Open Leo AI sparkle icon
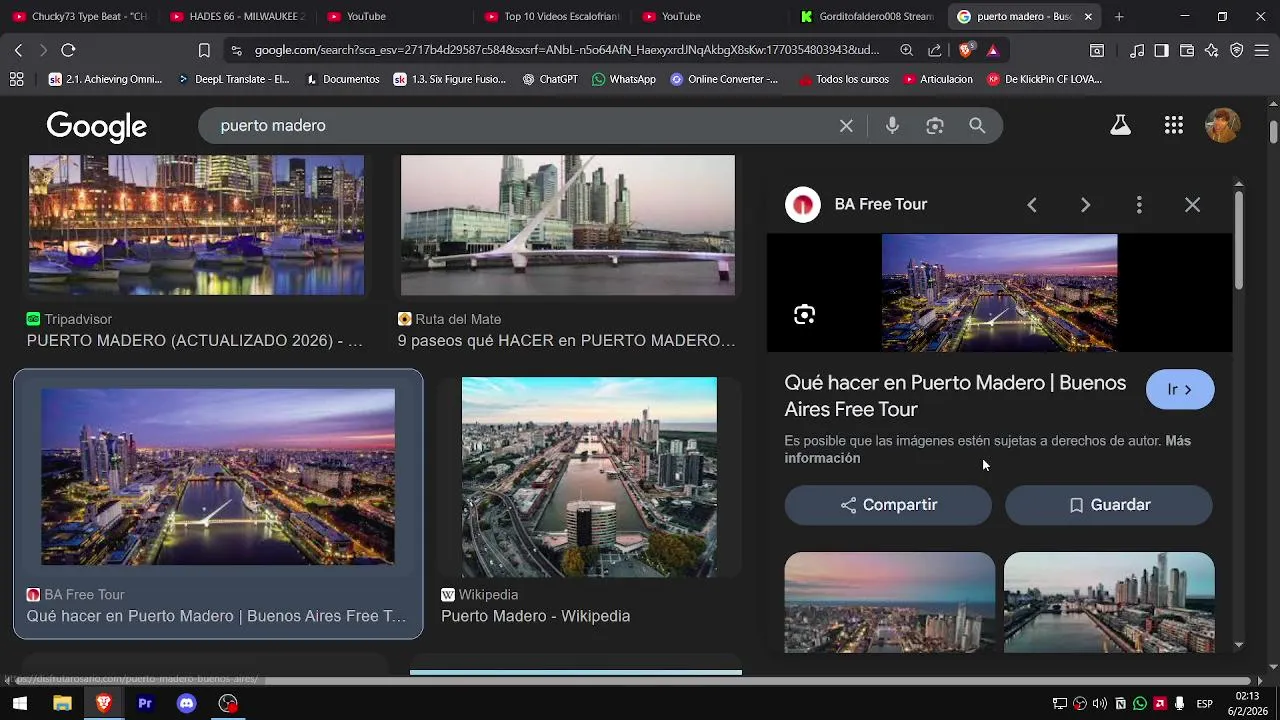 pyautogui.click(x=1212, y=50)
